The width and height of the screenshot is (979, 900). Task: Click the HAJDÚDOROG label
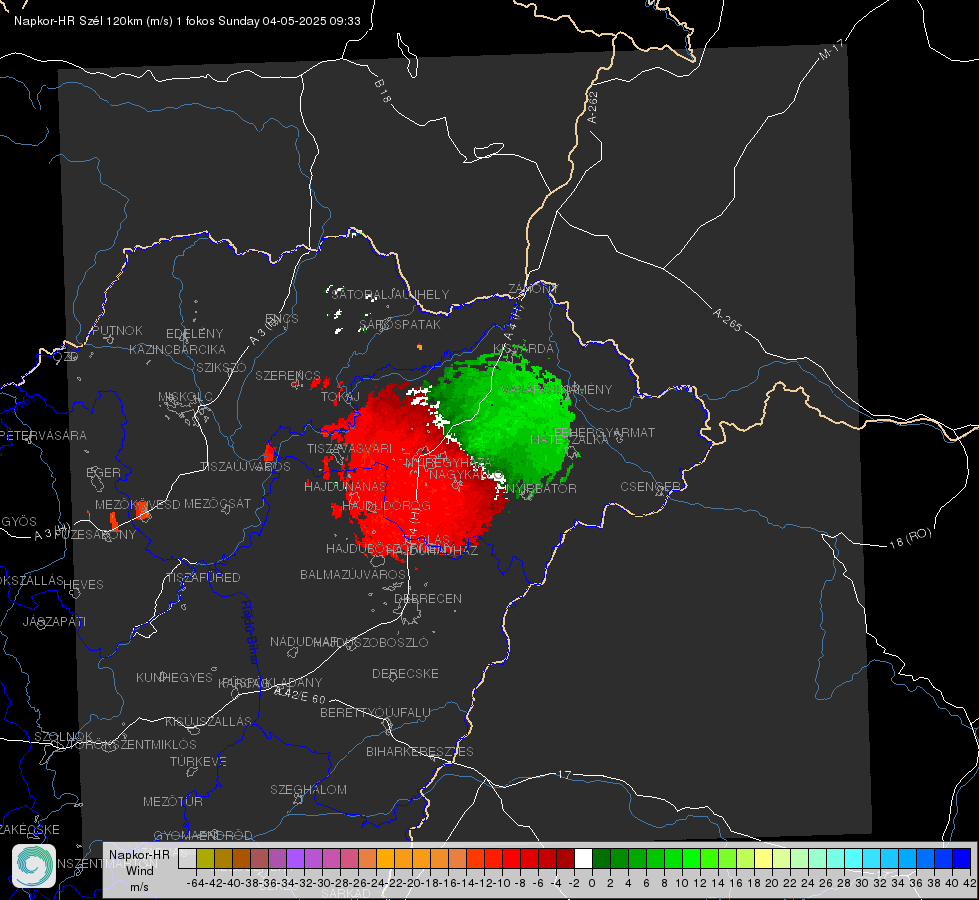(x=386, y=505)
